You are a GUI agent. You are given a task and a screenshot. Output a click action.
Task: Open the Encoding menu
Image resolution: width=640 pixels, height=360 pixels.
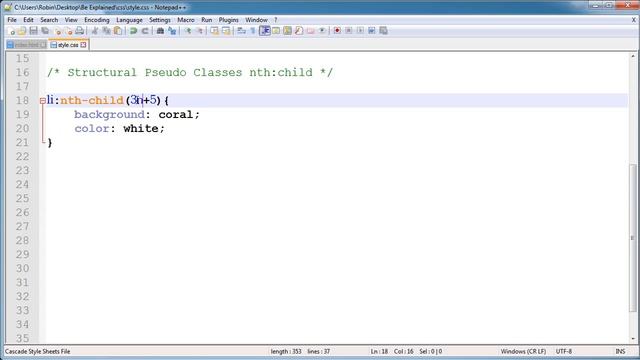(97, 20)
